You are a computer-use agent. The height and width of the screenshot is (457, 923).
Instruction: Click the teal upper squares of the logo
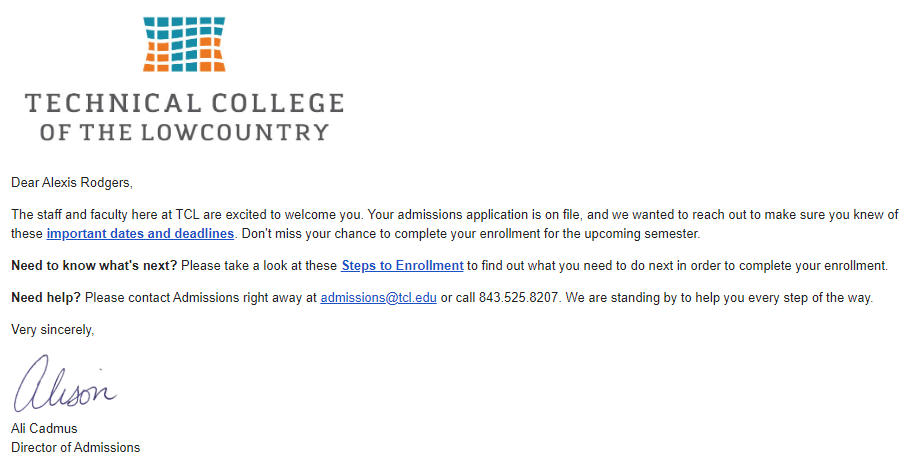point(184,30)
